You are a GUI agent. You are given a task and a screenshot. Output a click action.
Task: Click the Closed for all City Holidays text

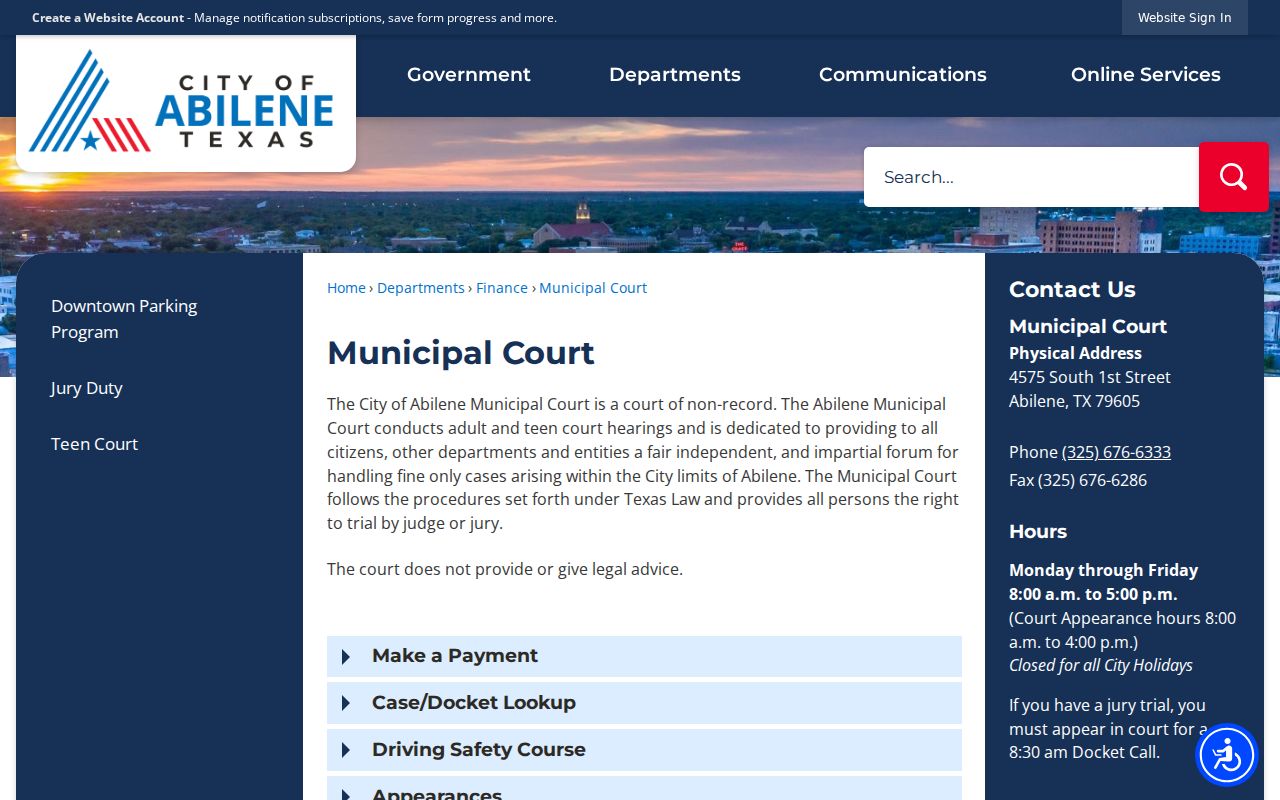pos(1101,665)
